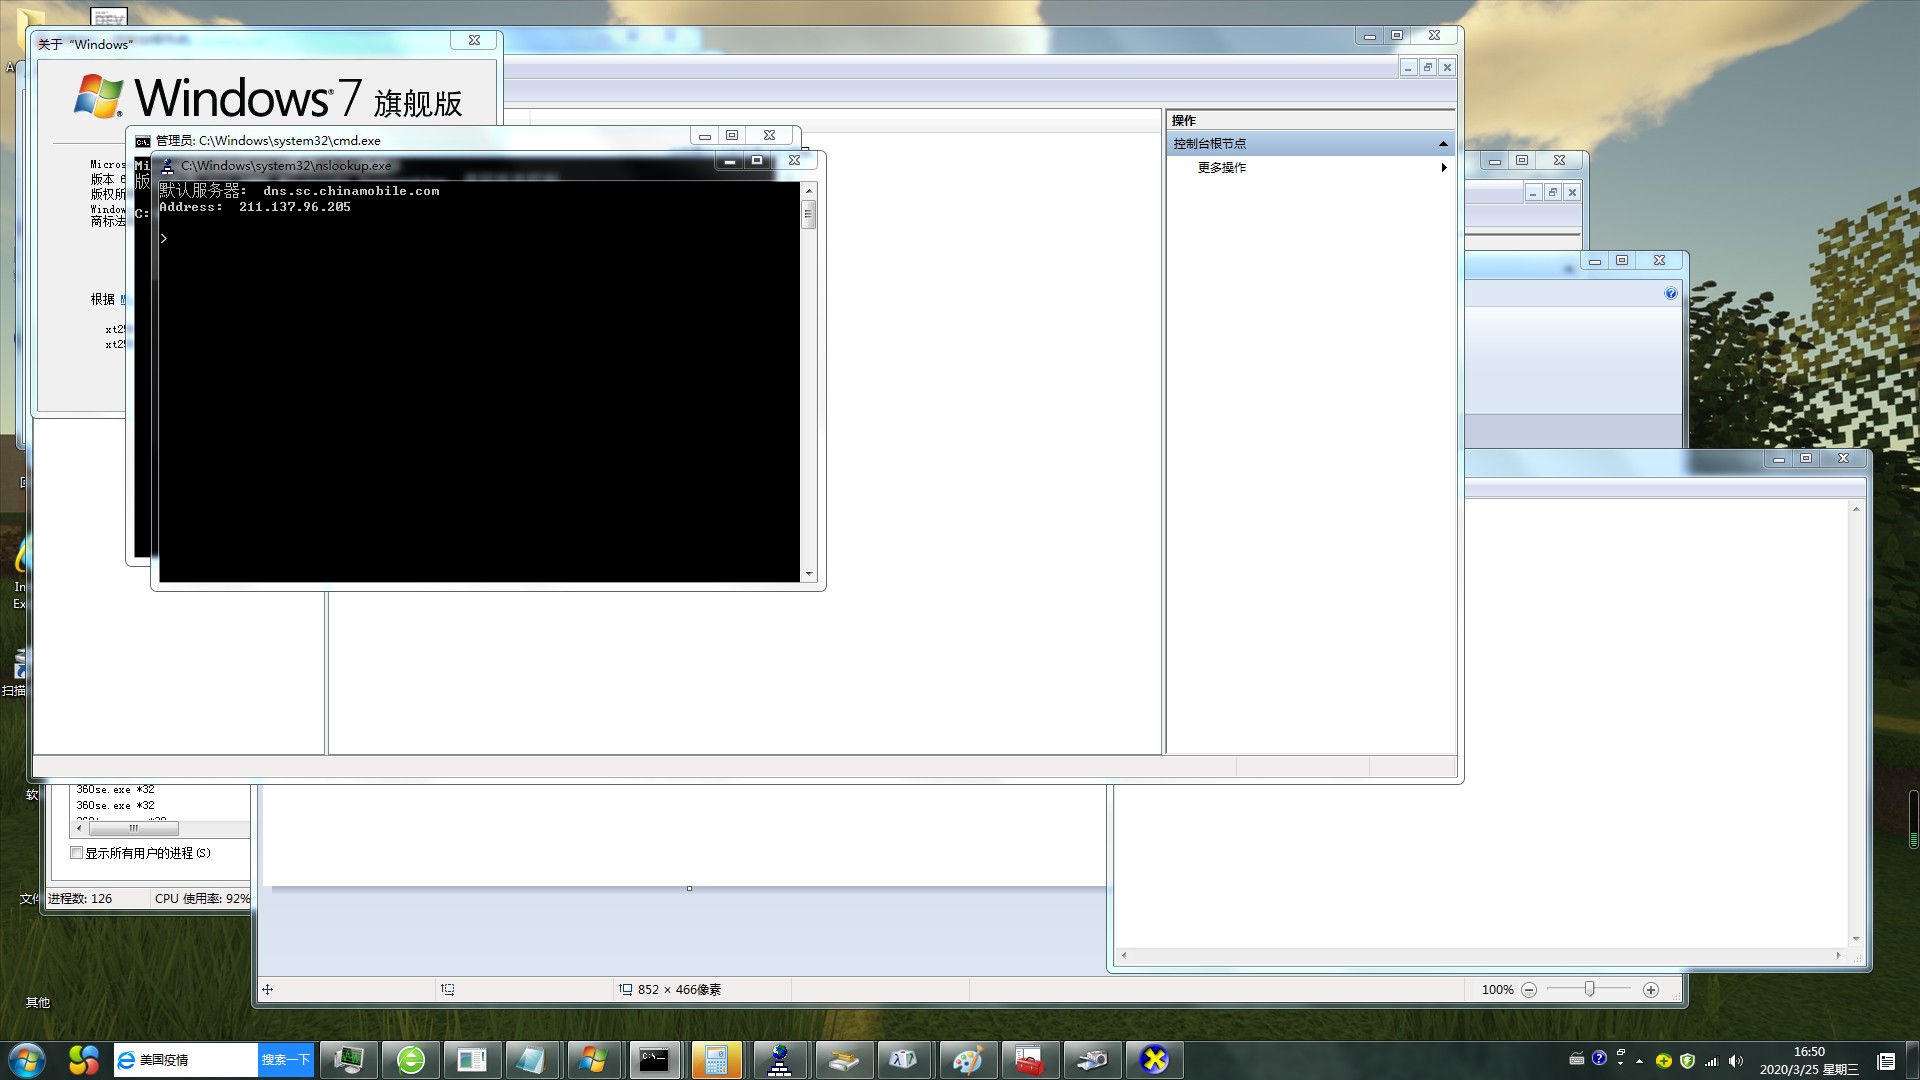Collapse the 控制台根节点 section header
Image resolution: width=1920 pixels, height=1080 pixels.
coord(1442,144)
